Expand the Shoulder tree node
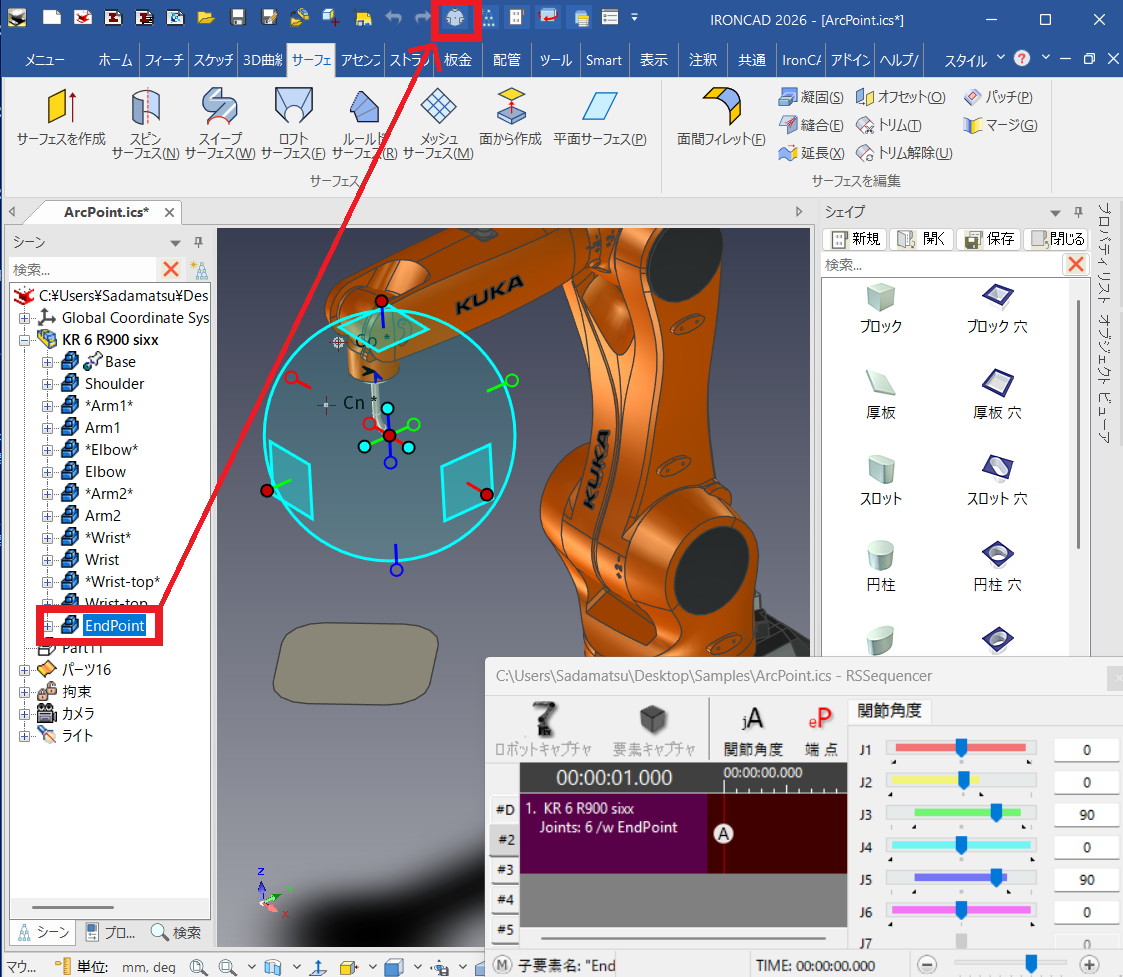Screen dimensions: 1123x977 pos(47,384)
